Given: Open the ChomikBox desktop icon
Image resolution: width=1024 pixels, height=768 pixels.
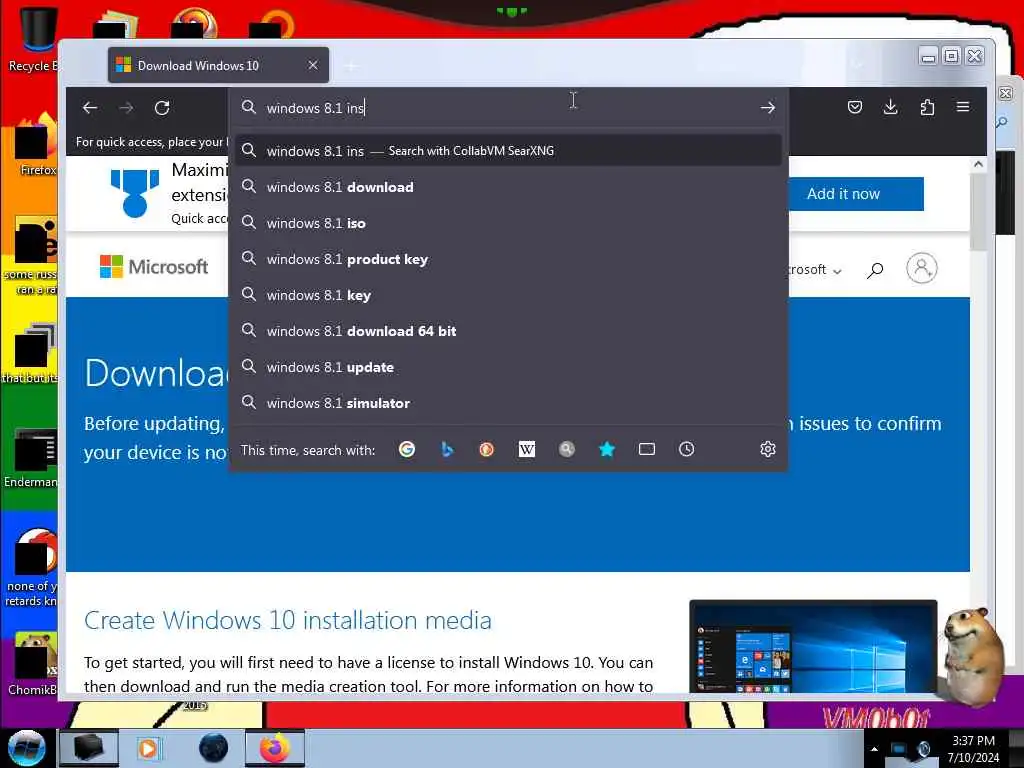Looking at the screenshot, I should coord(33,663).
